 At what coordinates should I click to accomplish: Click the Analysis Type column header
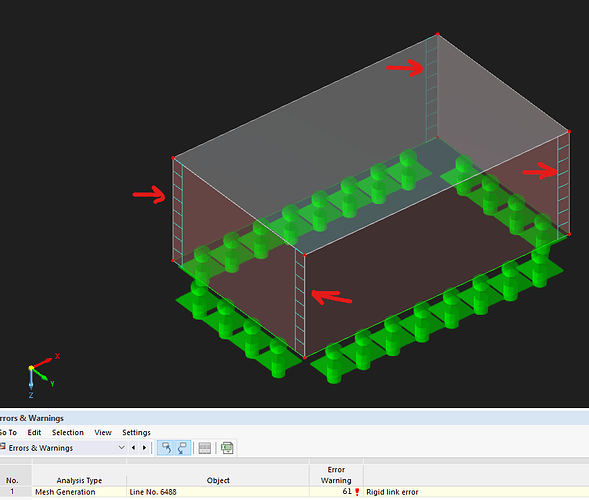coord(79,480)
